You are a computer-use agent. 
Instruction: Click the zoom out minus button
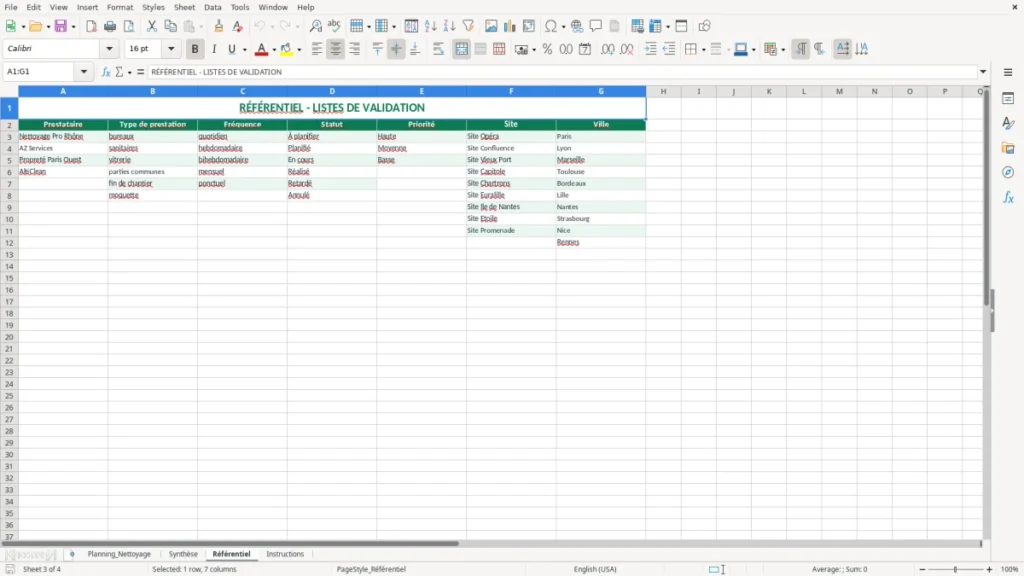pyautogui.click(x=922, y=569)
